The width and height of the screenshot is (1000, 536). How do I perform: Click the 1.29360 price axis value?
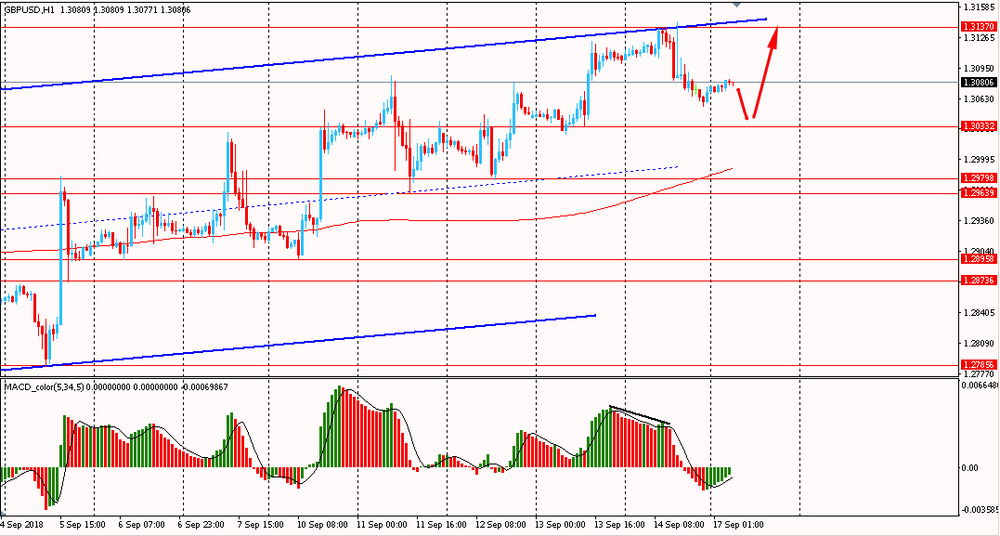(980, 221)
